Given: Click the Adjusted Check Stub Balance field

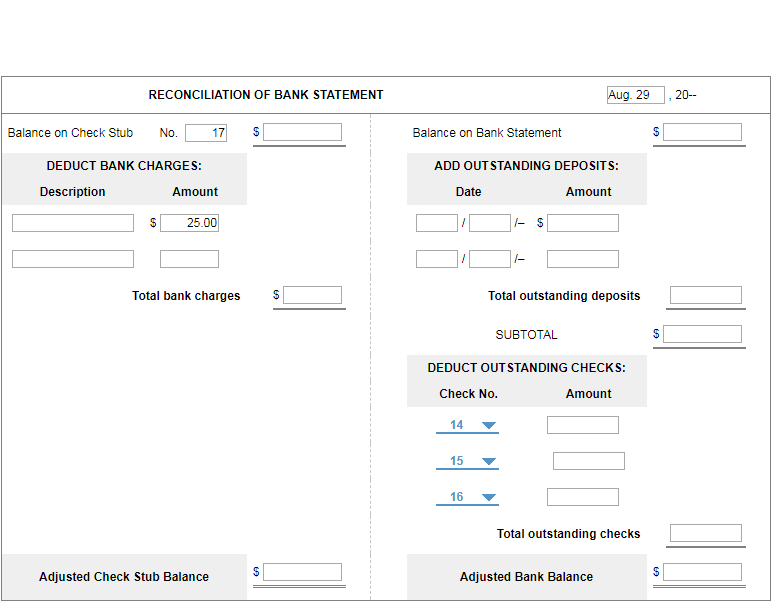Looking at the screenshot, I should [302, 572].
